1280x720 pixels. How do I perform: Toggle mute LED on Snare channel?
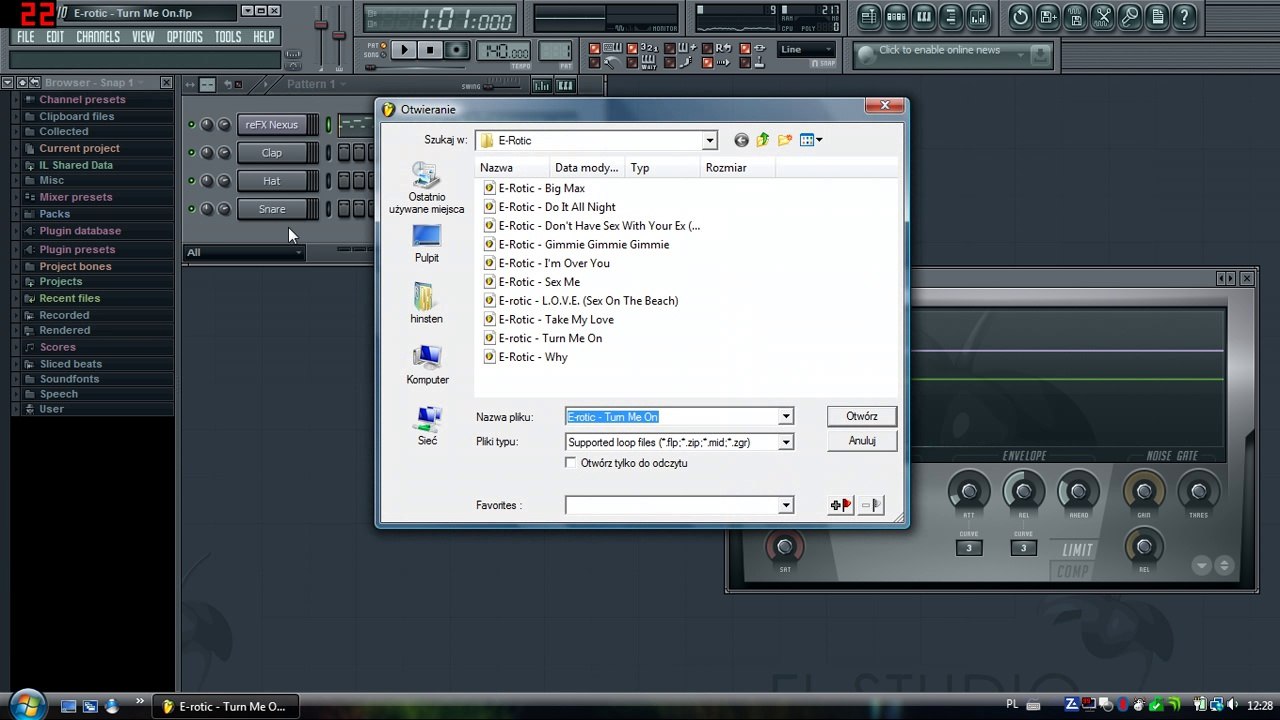191,209
